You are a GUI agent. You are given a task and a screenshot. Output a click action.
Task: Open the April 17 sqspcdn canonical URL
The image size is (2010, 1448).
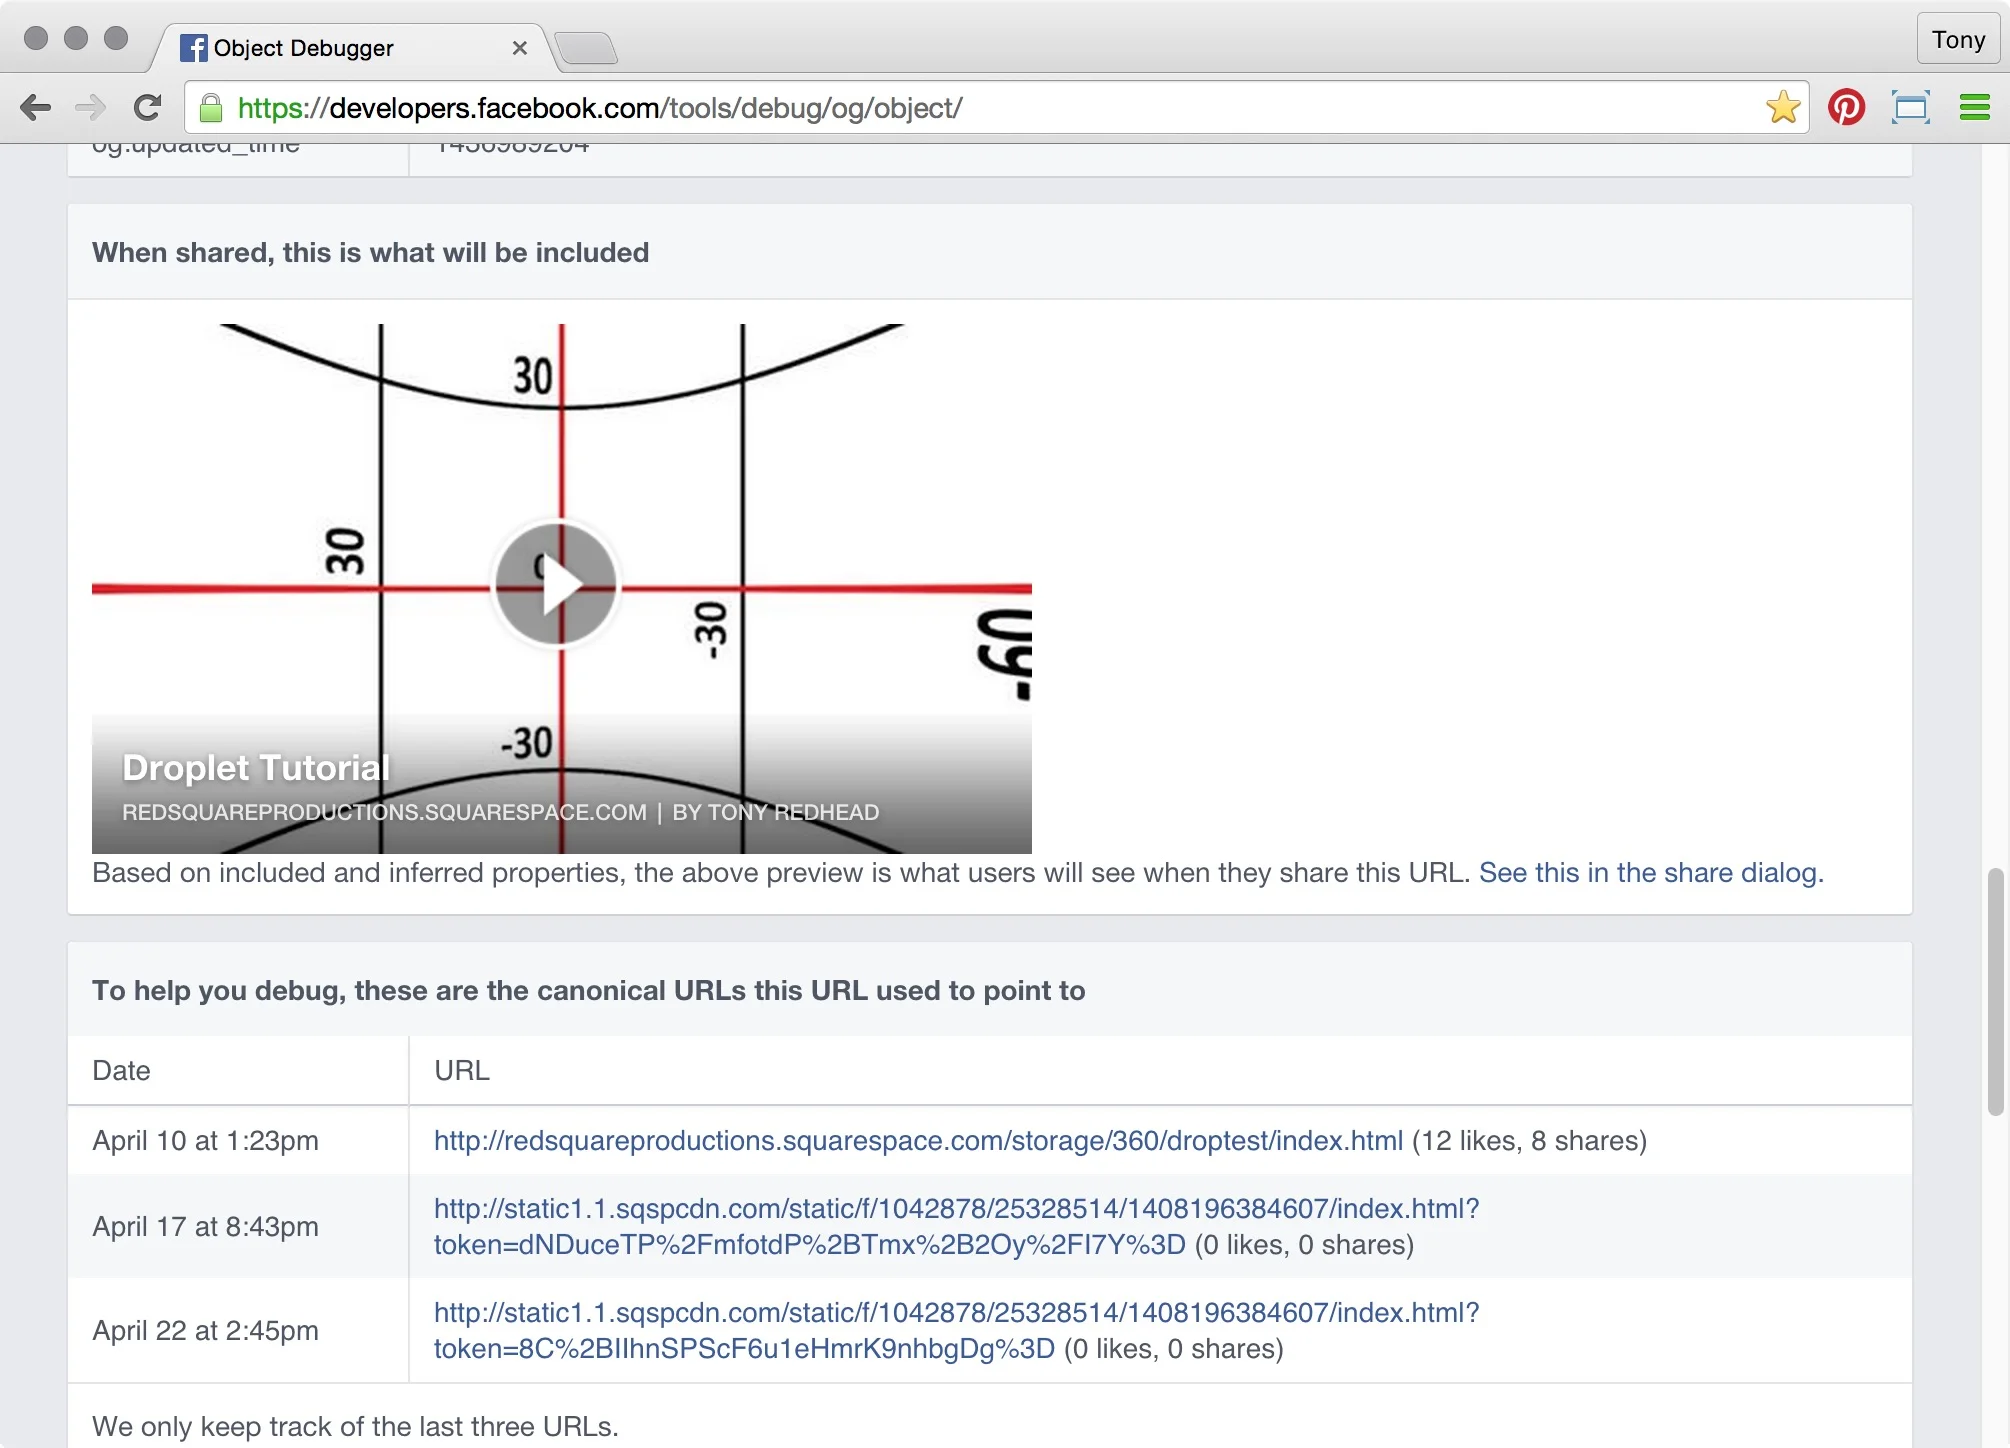pos(955,1209)
